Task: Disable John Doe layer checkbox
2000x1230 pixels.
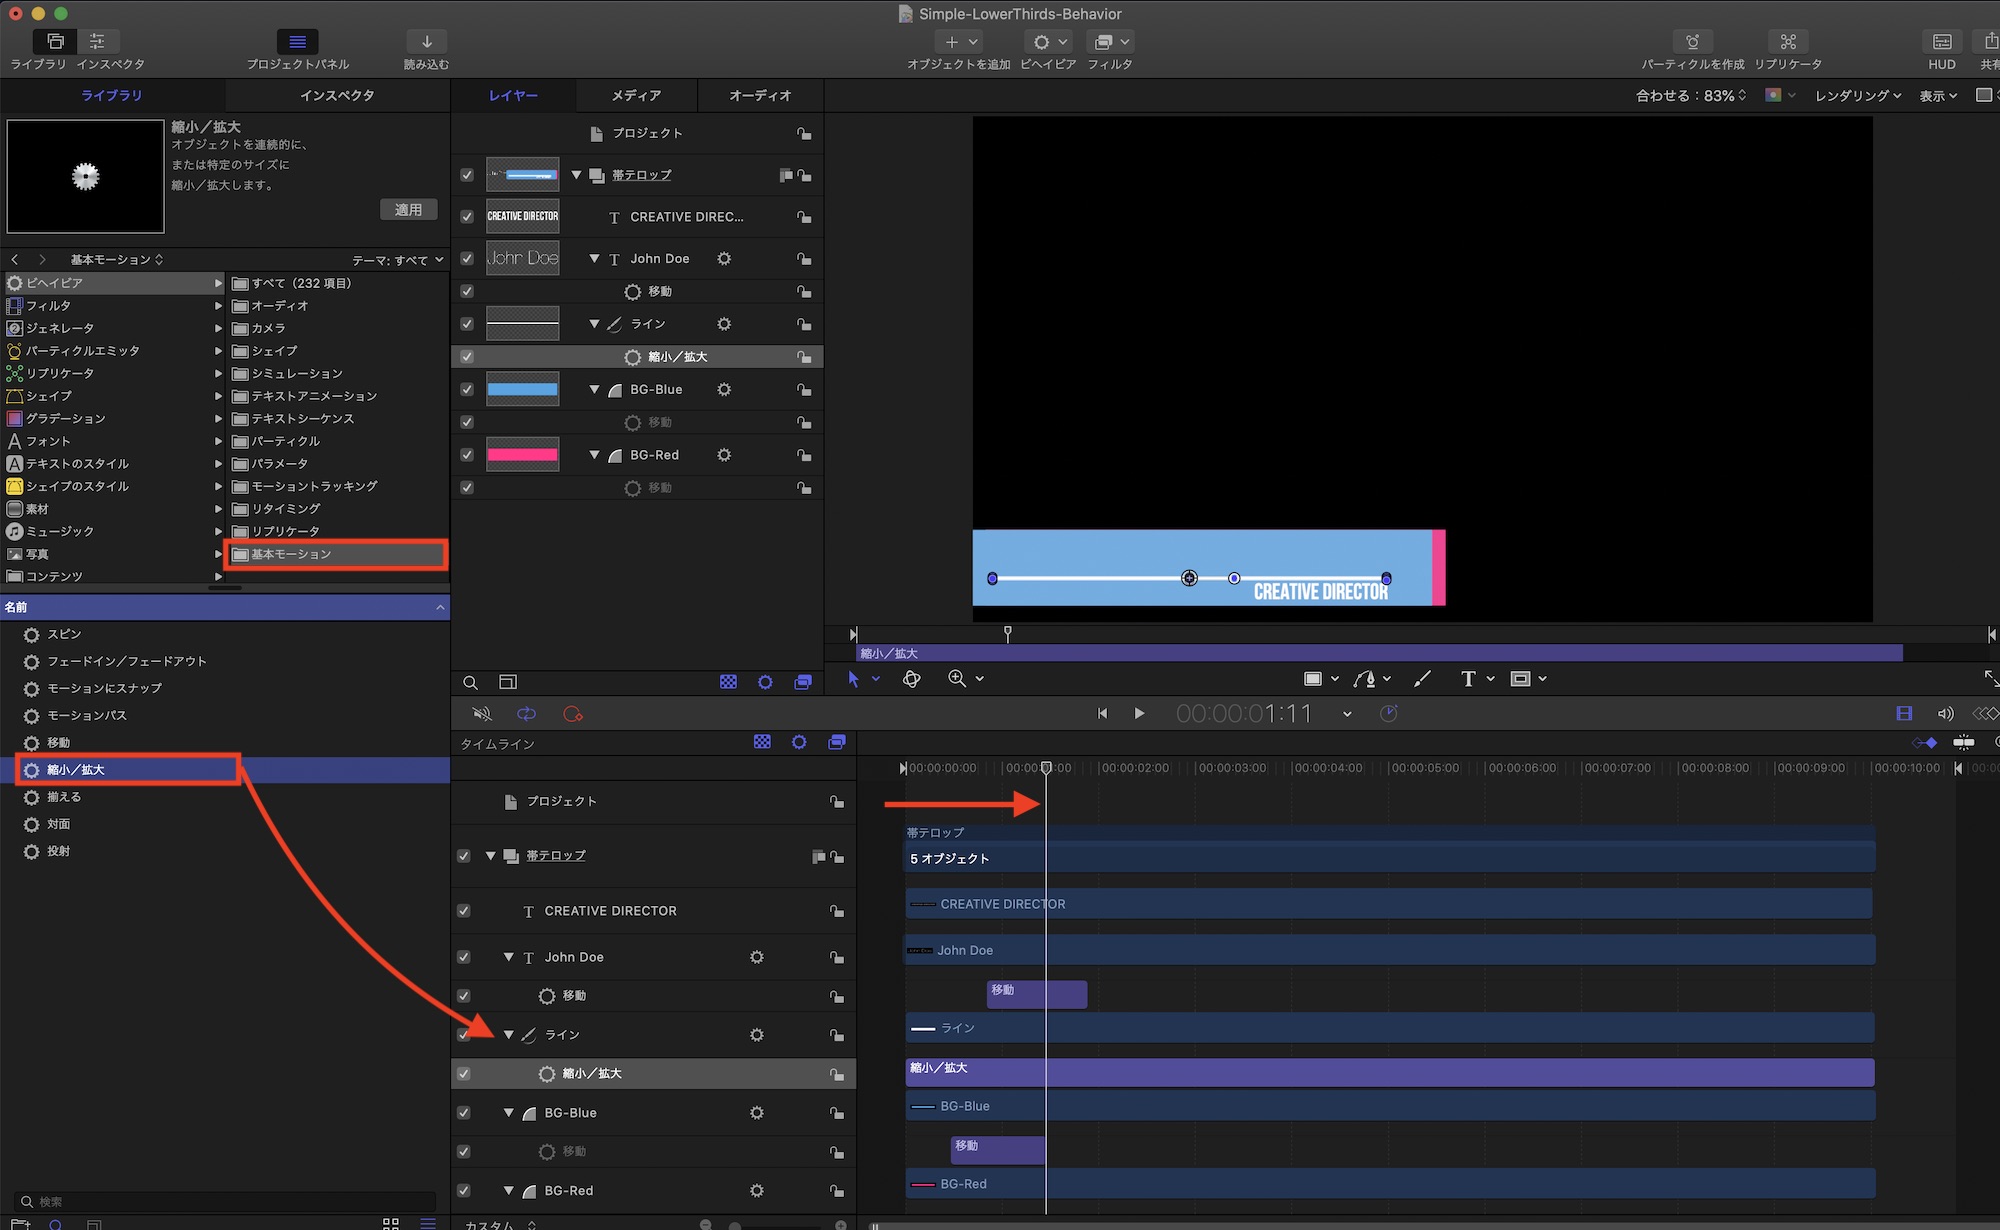Action: coord(467,259)
